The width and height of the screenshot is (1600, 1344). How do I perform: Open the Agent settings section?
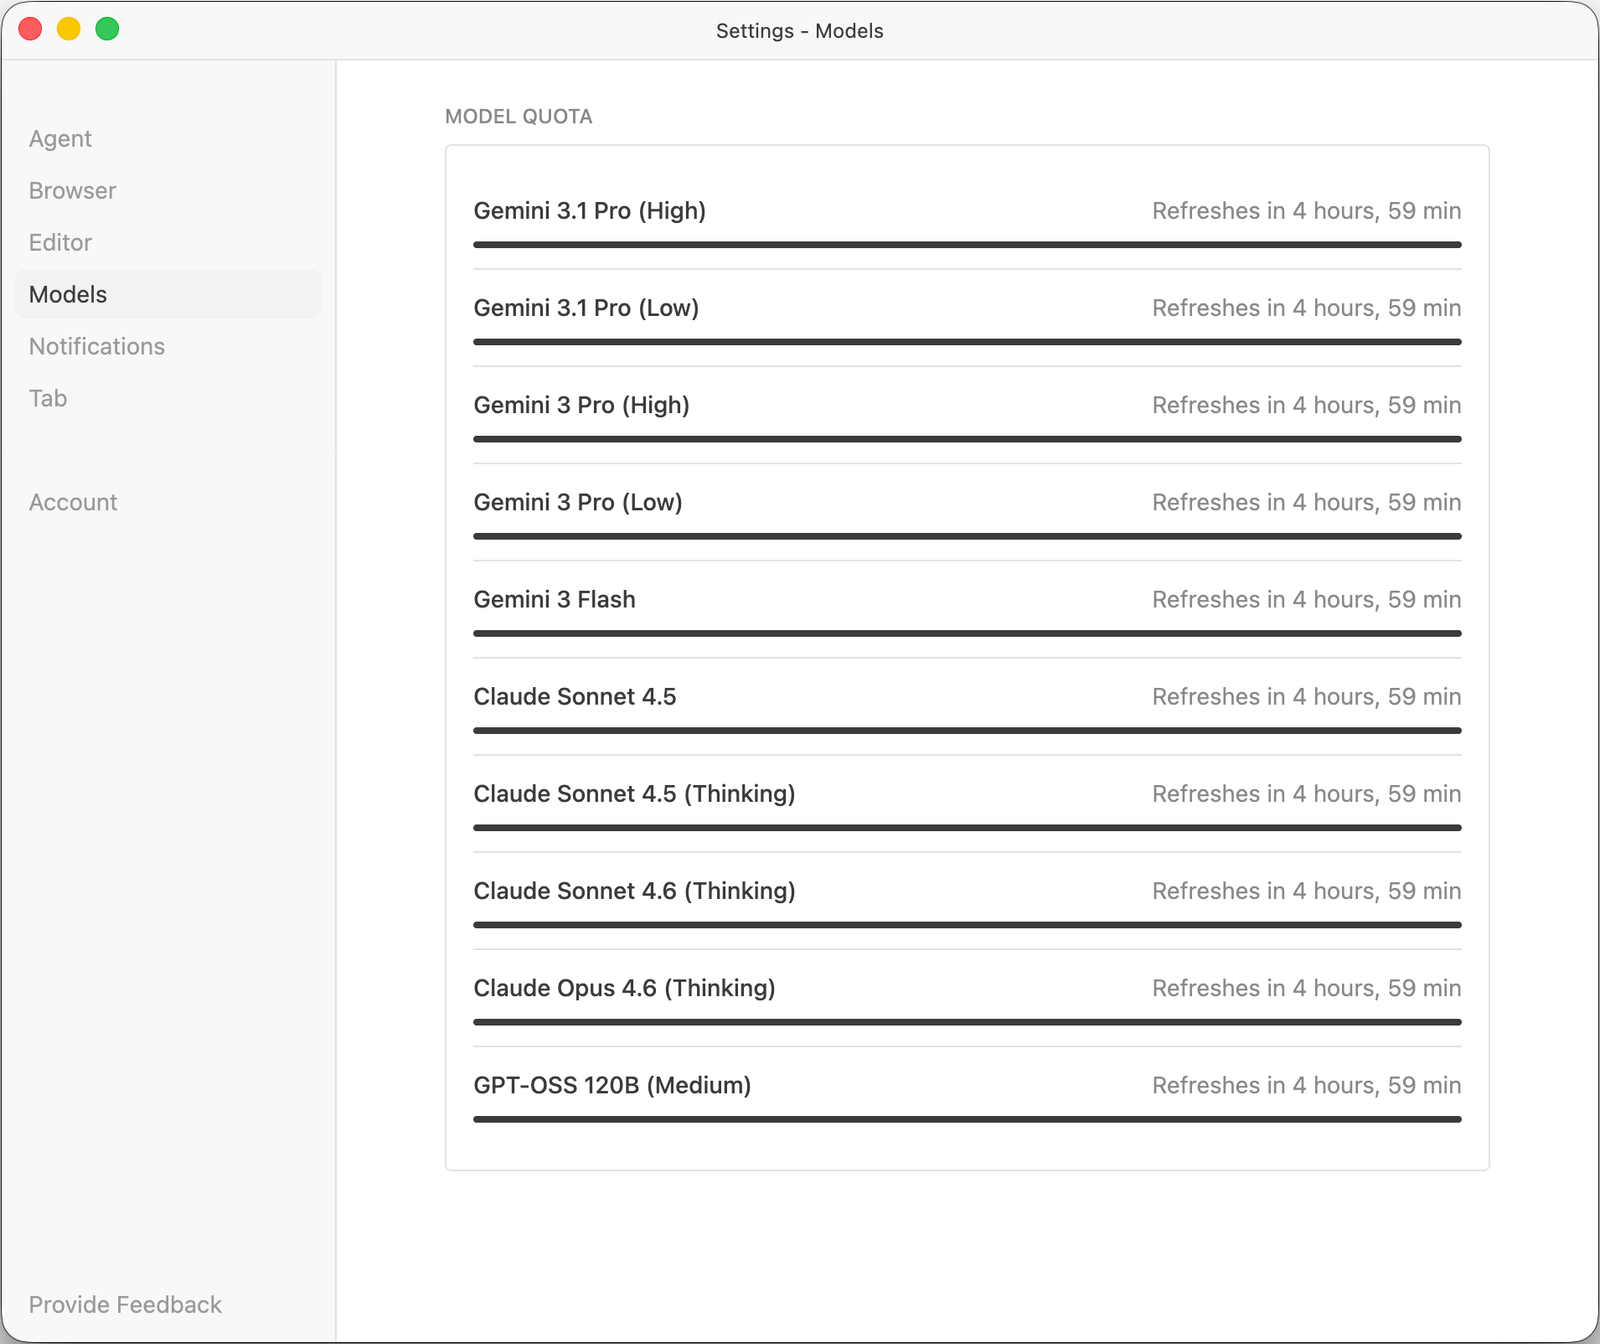[x=60, y=139]
